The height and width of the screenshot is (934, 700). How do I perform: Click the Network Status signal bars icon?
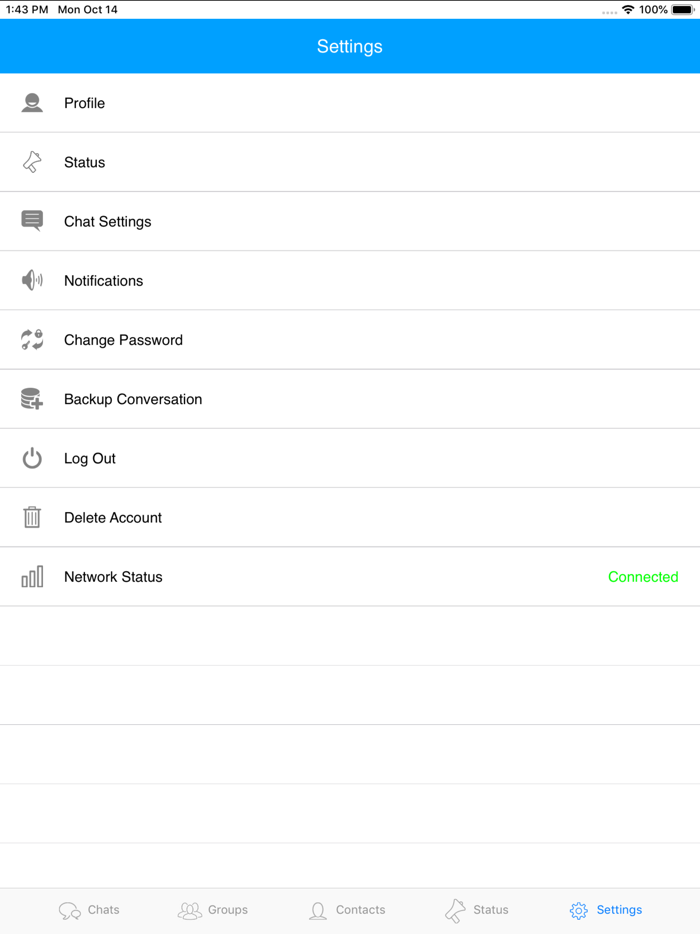[32, 577]
